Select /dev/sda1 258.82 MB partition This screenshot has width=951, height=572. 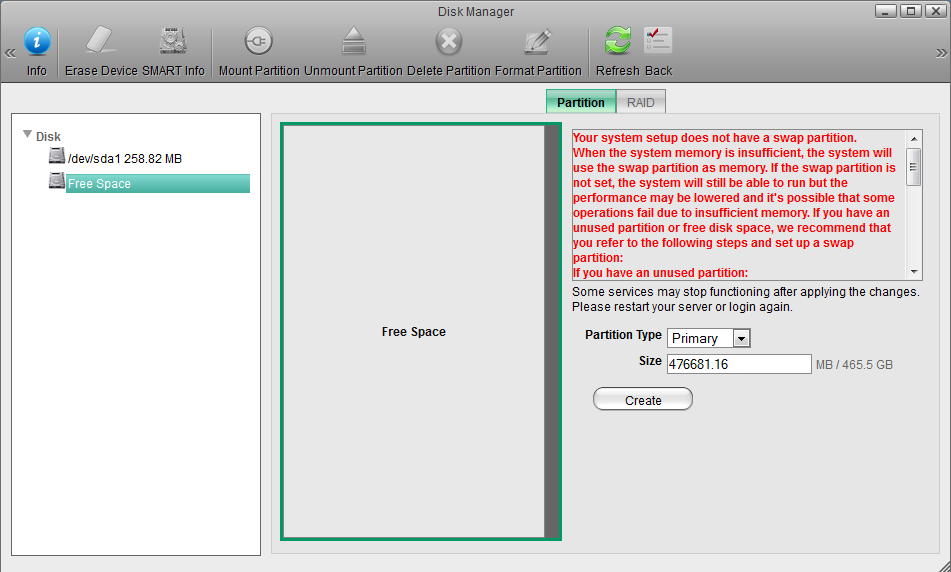coord(124,158)
